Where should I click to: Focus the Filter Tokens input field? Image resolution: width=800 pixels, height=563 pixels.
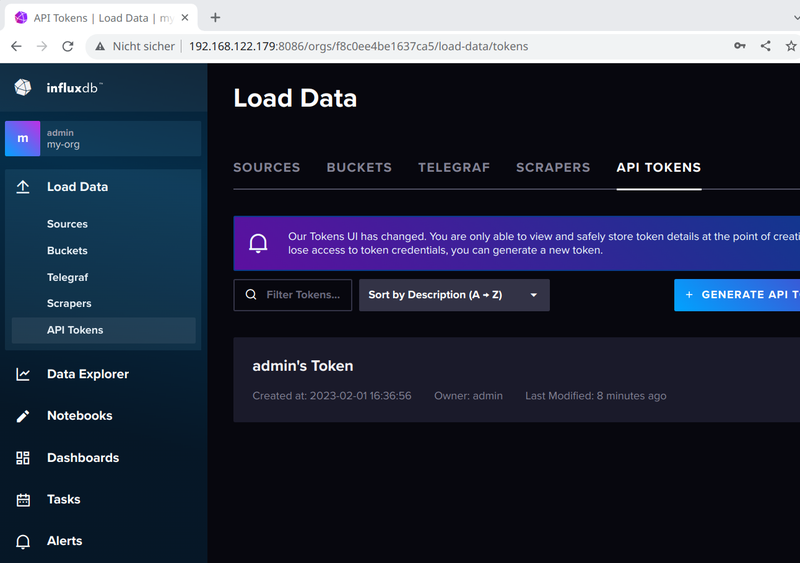coord(293,295)
